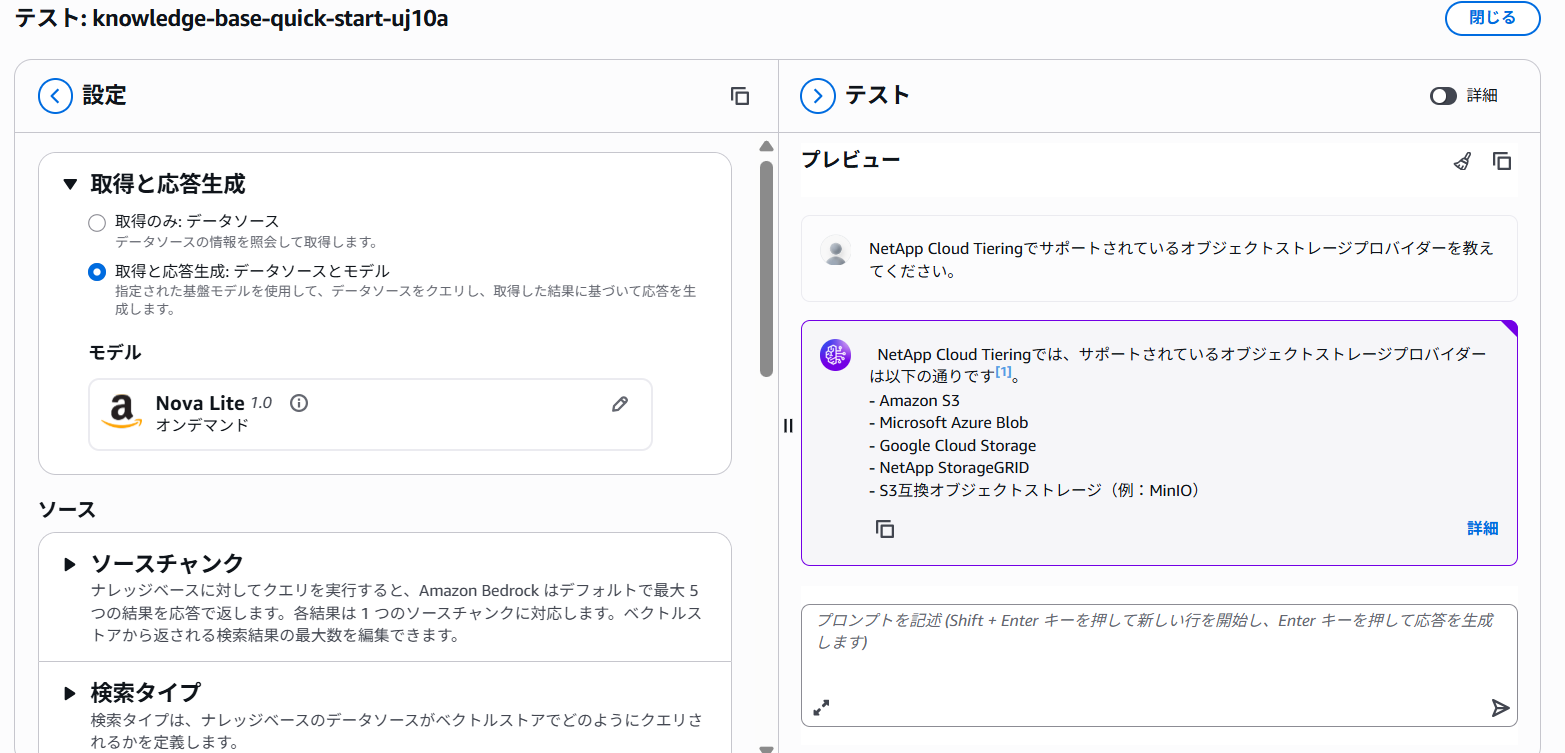Select 取得と応答生成: データソースとモデル radio option
Screen dimensions: 1565x753
[x=97, y=272]
